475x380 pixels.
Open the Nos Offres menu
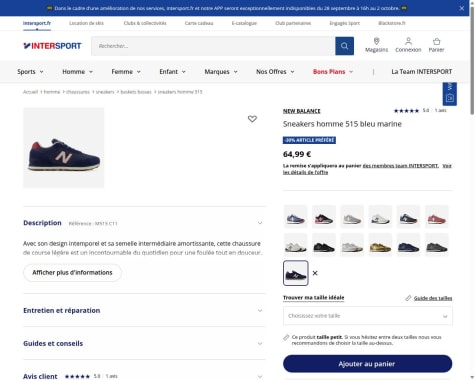coord(275,72)
